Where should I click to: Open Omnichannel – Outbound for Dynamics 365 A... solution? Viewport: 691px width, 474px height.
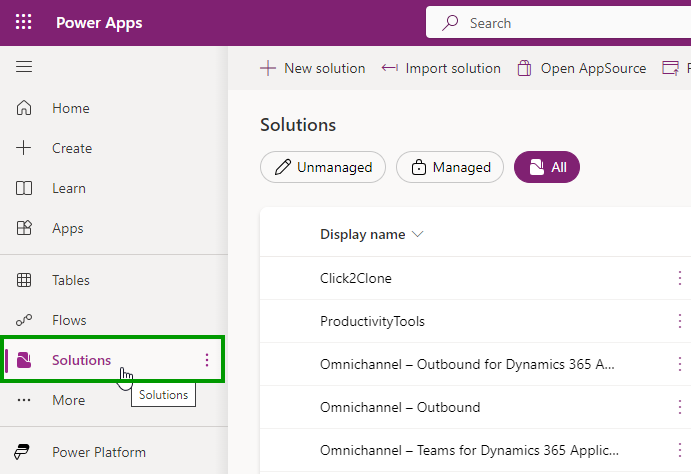467,364
